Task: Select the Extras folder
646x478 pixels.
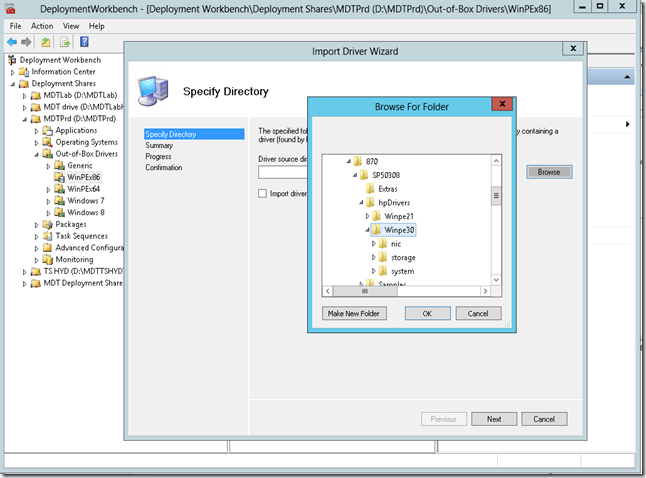Action: tap(387, 188)
